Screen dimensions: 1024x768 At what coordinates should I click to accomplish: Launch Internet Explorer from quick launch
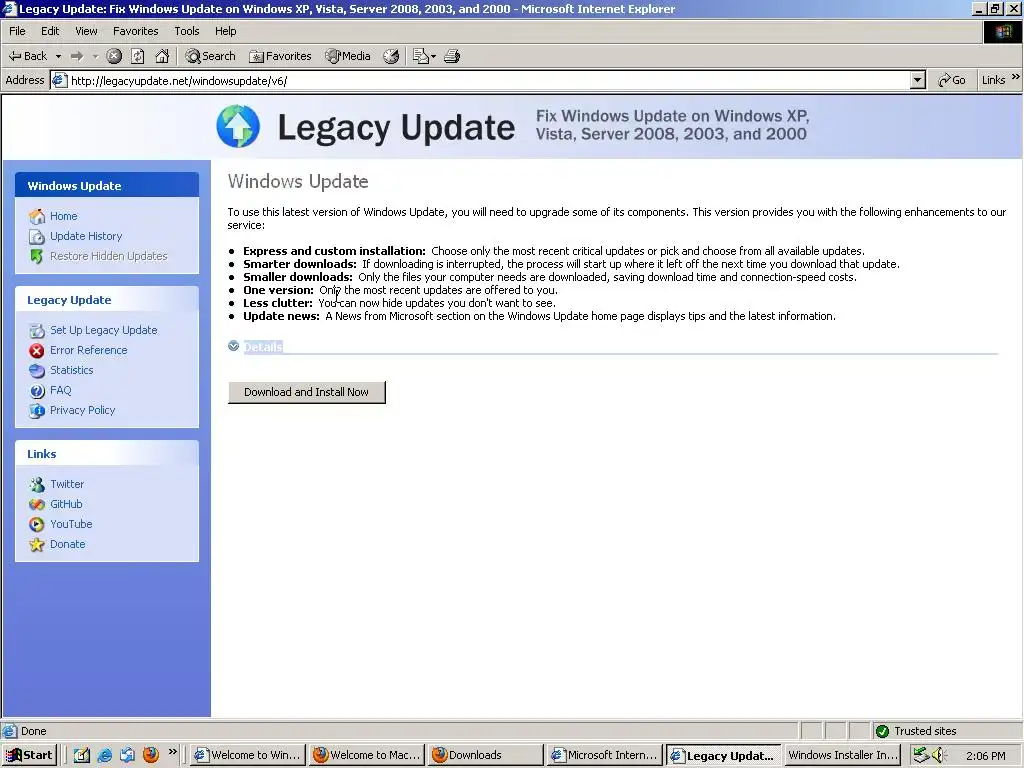104,755
